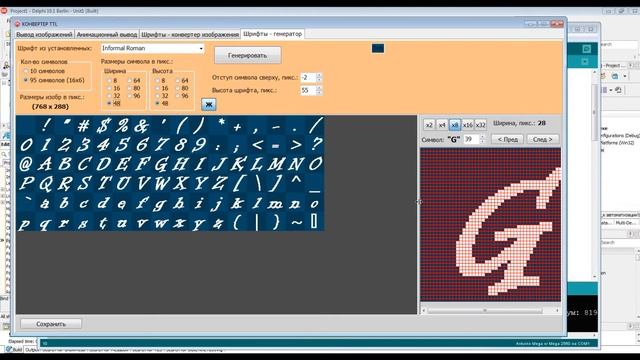Viewport: 640px width, 360px height.
Task: Open the Build tab in Delphi bottom panel
Action: coord(15,350)
